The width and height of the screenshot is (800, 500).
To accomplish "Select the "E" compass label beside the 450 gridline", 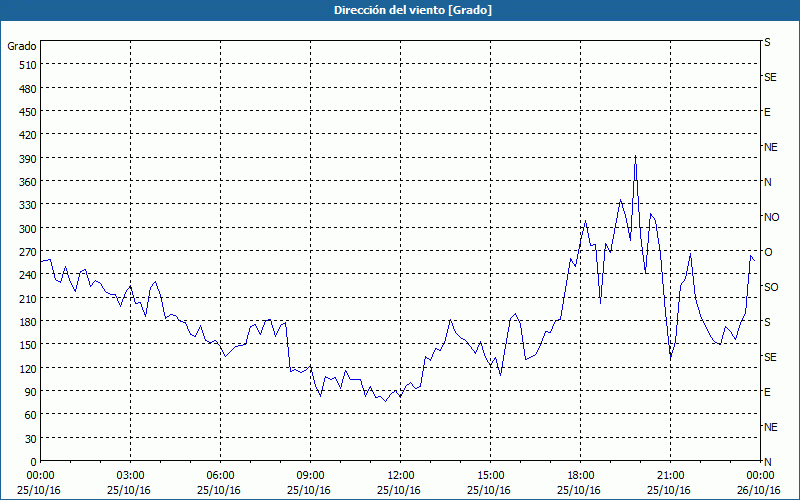I will [767, 112].
